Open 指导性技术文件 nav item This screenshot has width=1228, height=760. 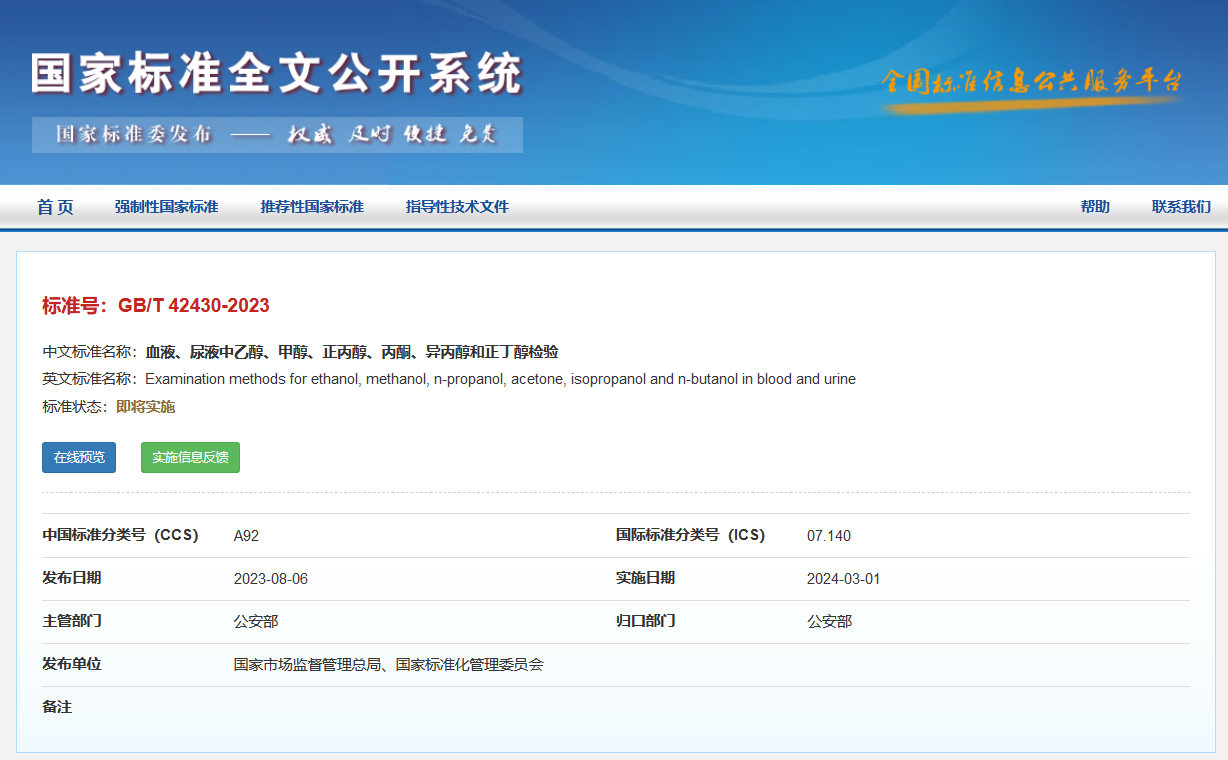point(457,207)
